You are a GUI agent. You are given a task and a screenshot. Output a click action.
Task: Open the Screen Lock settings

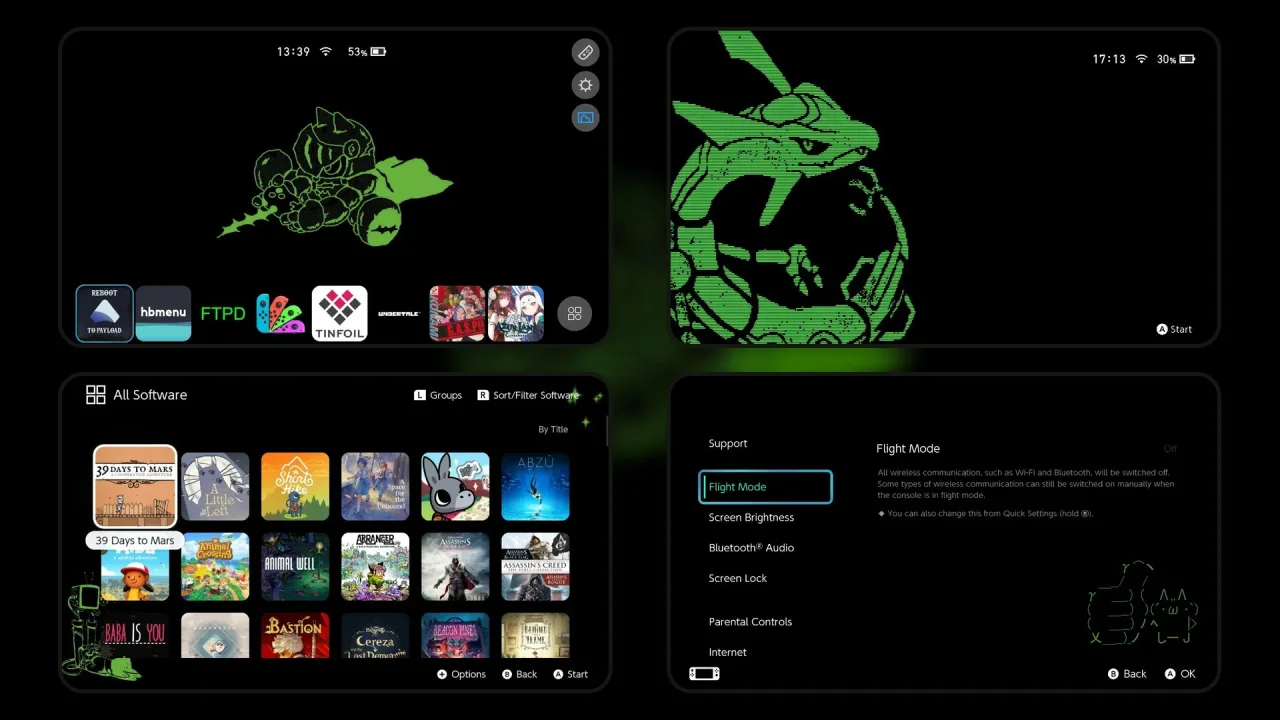coord(738,579)
